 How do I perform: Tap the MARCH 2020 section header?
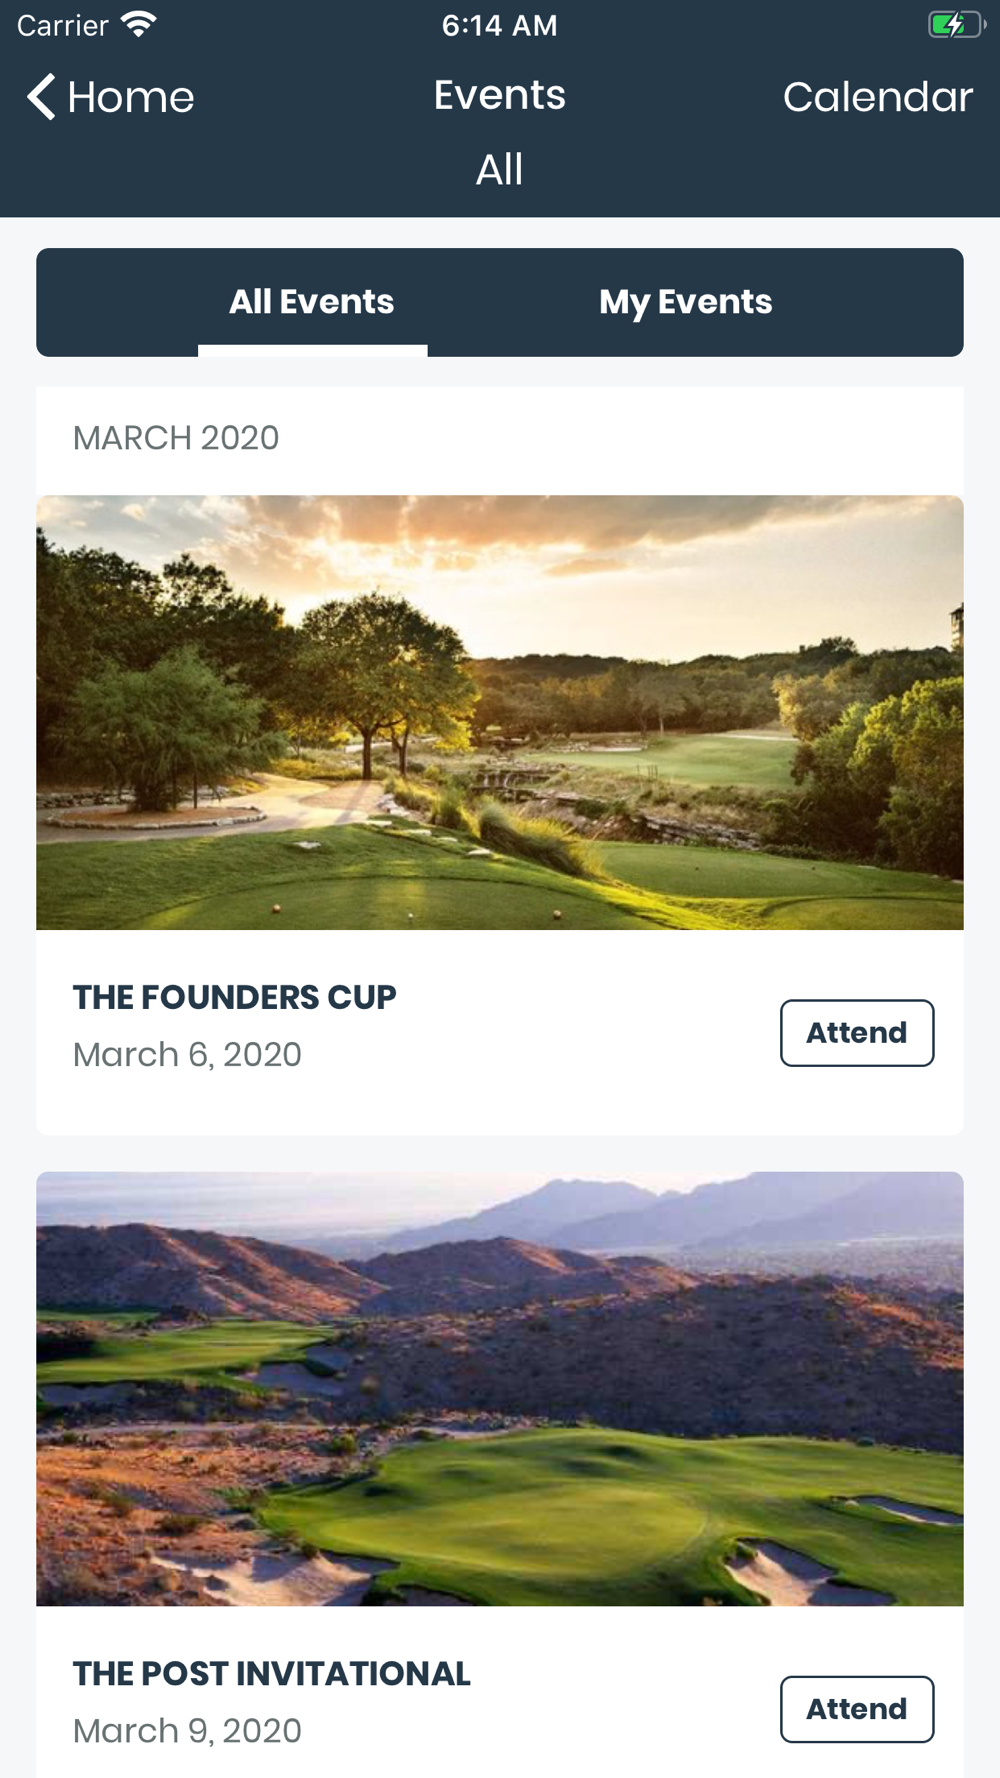point(176,438)
